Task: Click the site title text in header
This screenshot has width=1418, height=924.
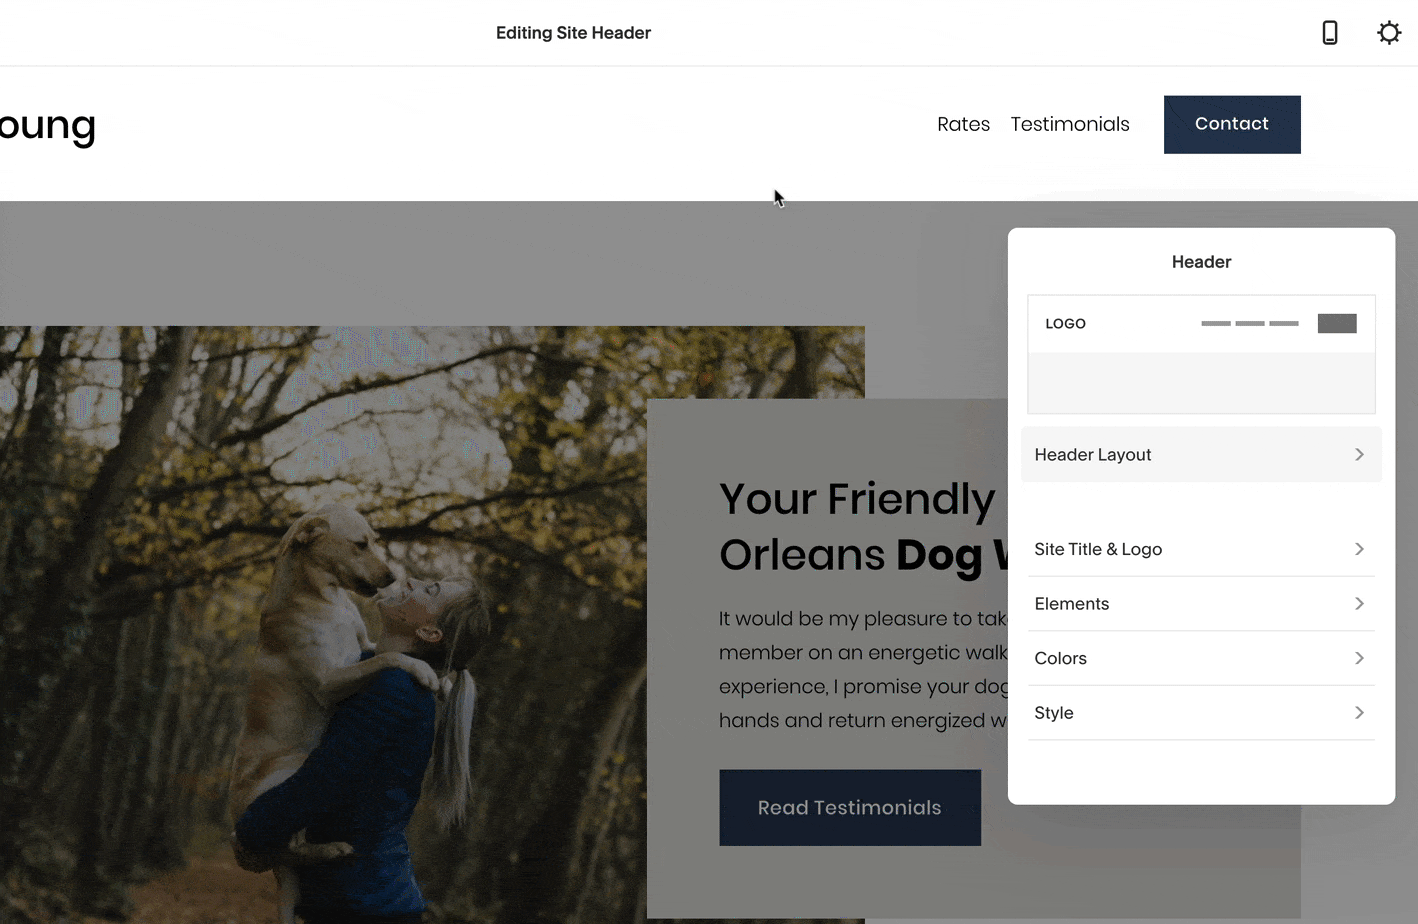Action: tap(47, 126)
